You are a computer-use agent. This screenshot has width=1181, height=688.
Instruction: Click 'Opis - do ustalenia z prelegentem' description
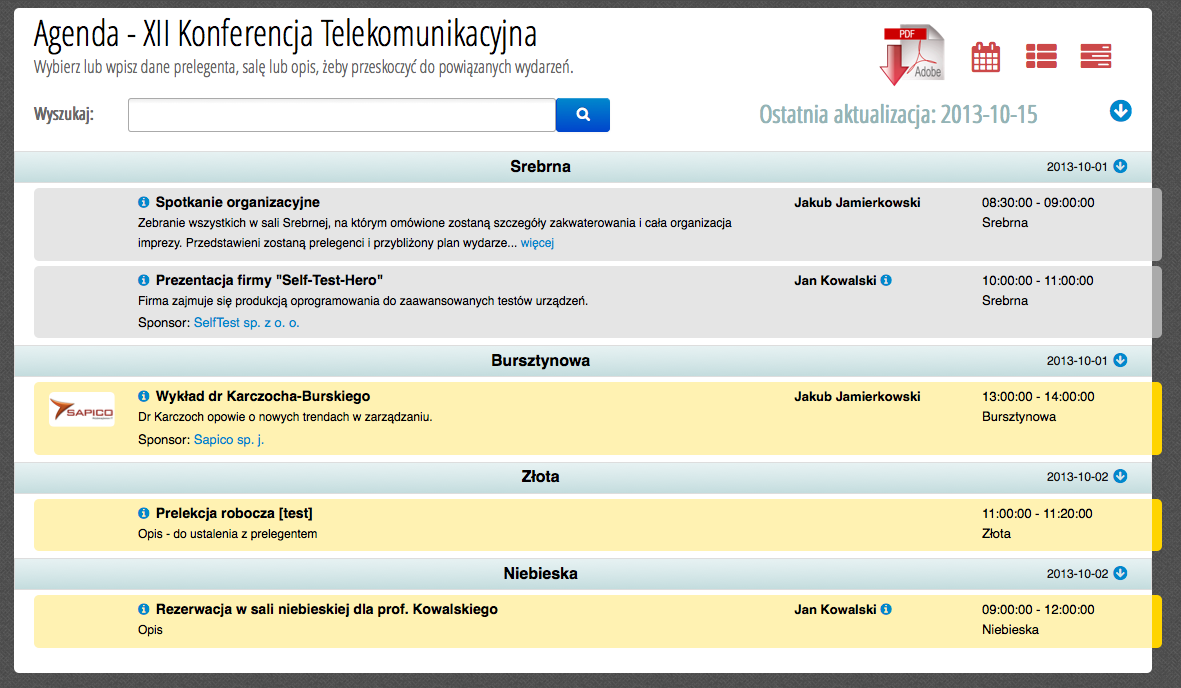227,534
